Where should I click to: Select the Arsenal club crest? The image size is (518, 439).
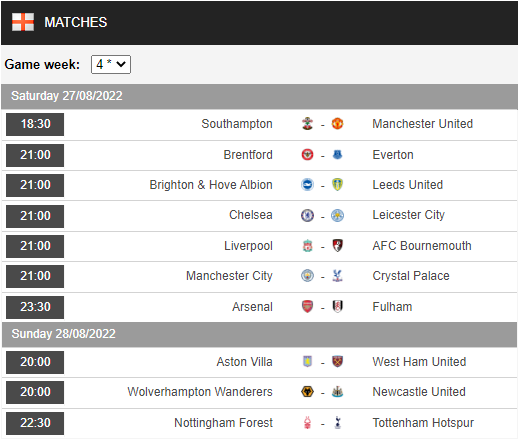tap(307, 307)
